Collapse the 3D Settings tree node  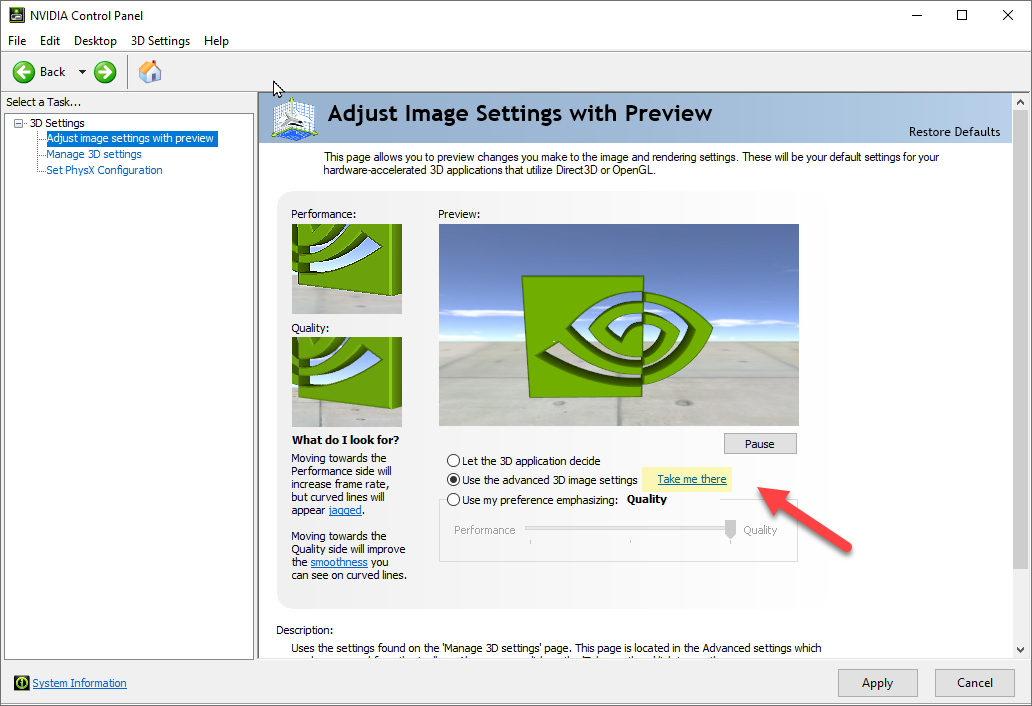click(18, 123)
